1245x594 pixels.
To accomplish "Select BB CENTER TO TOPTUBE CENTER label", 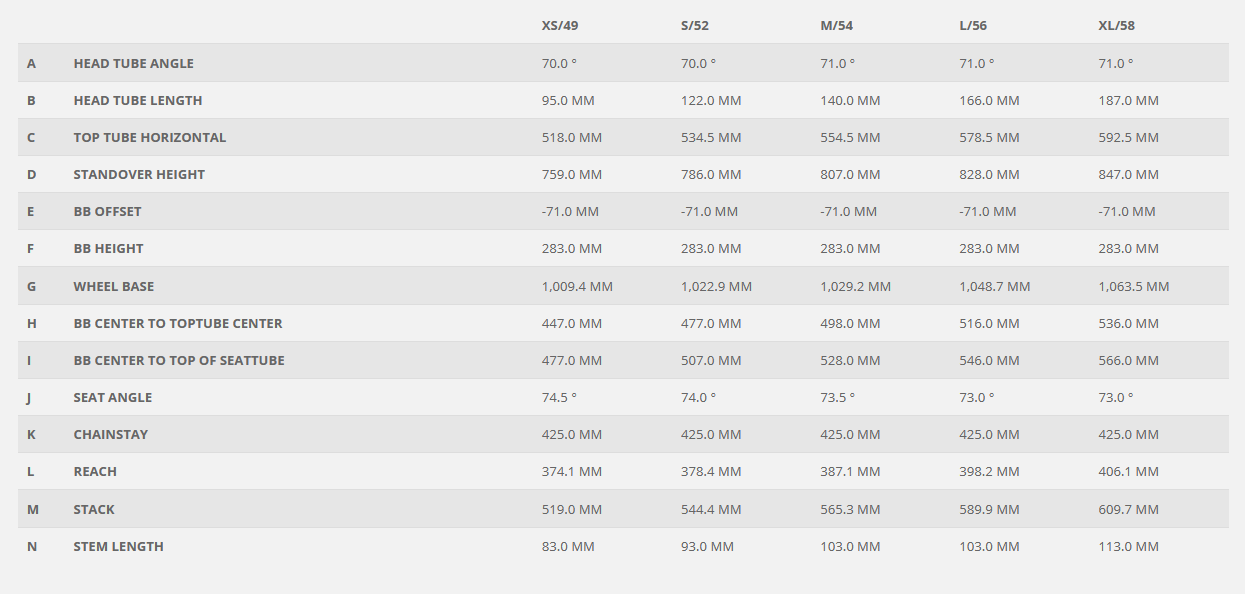I will click(x=178, y=323).
